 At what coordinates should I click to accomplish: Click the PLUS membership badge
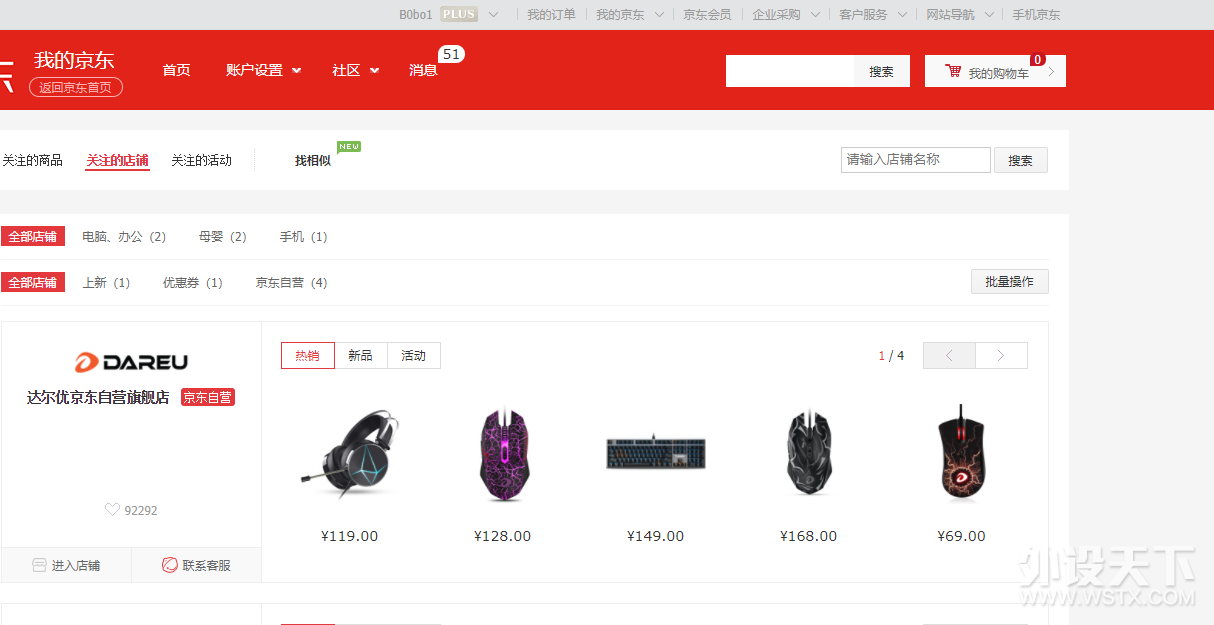(459, 14)
